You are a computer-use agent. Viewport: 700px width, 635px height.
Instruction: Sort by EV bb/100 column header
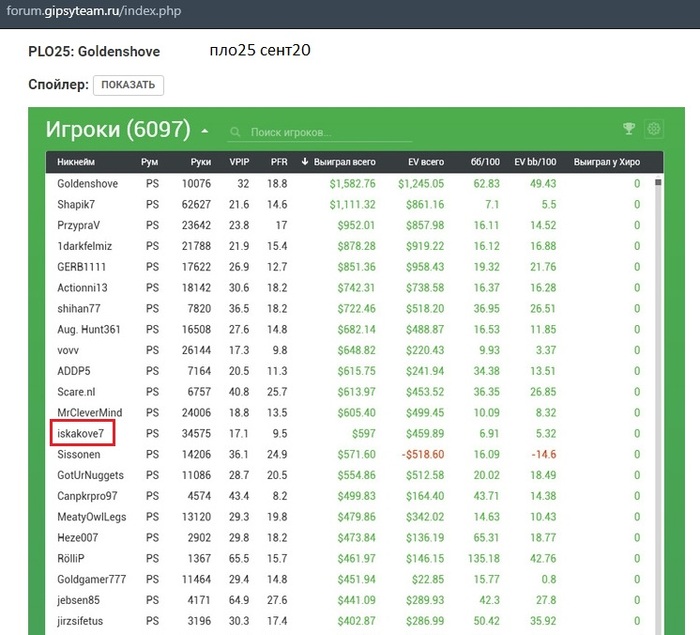[x=535, y=162]
